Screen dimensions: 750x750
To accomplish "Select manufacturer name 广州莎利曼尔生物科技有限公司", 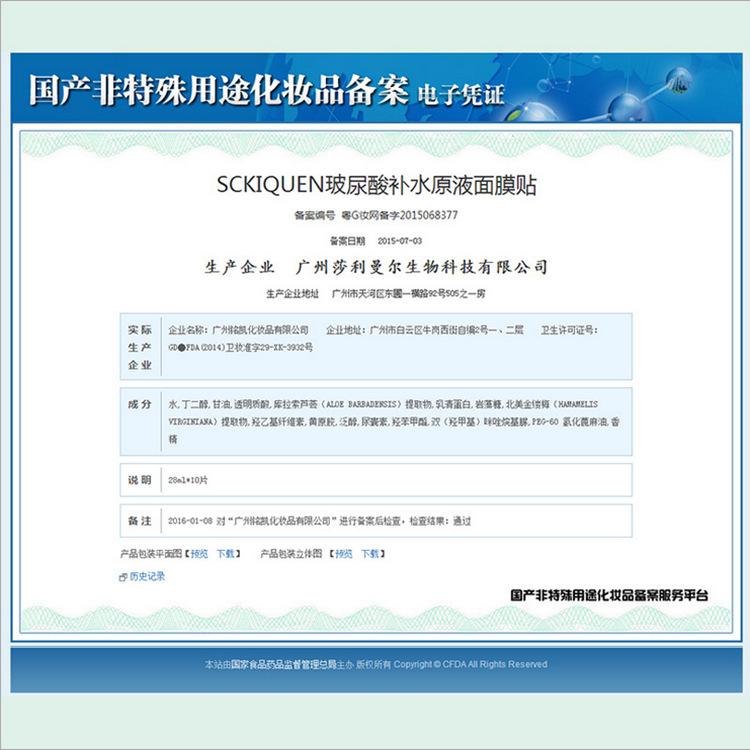I will (422, 267).
